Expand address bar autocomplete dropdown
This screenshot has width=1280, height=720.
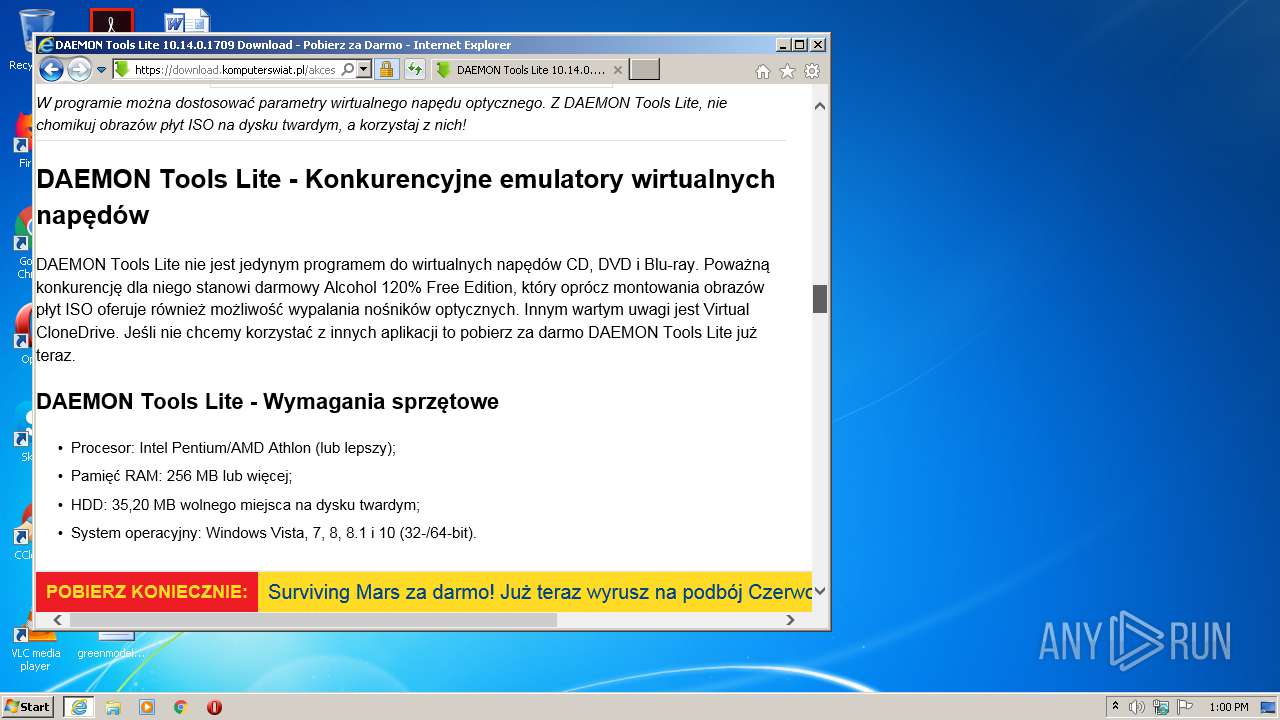(x=364, y=70)
